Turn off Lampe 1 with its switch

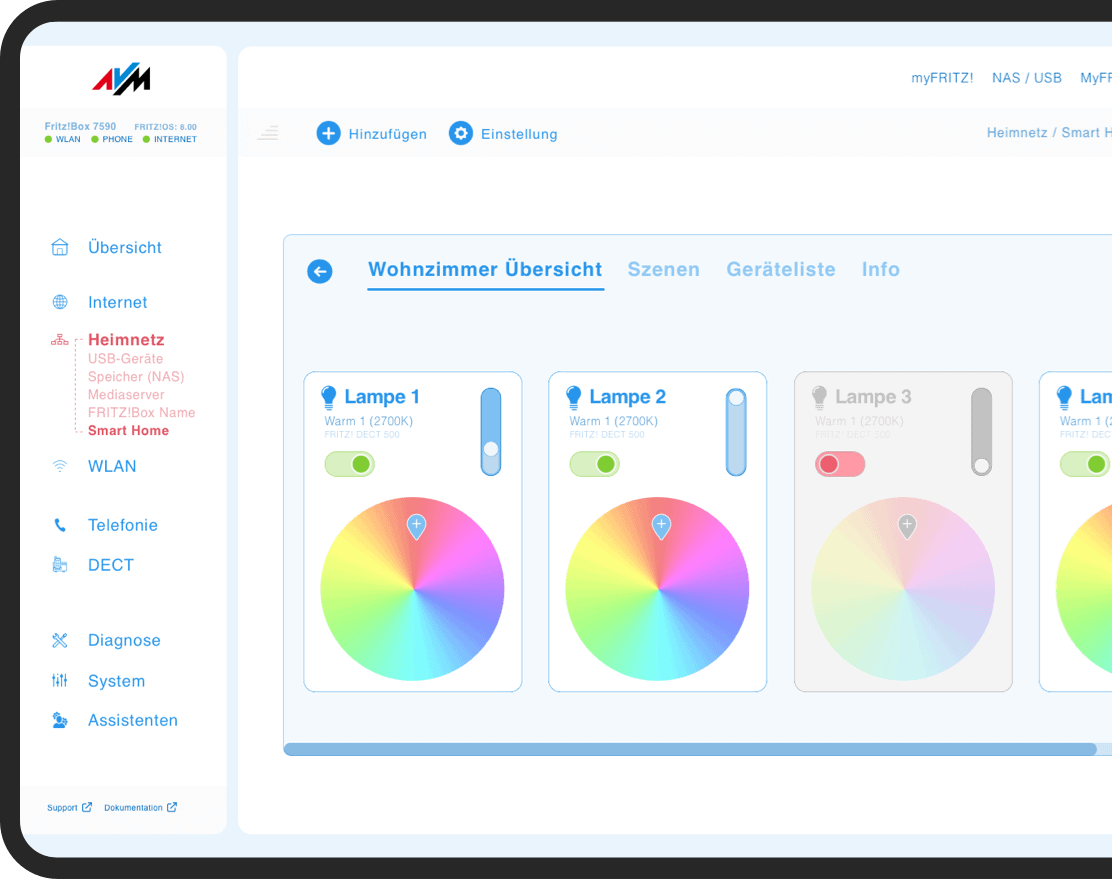(349, 464)
